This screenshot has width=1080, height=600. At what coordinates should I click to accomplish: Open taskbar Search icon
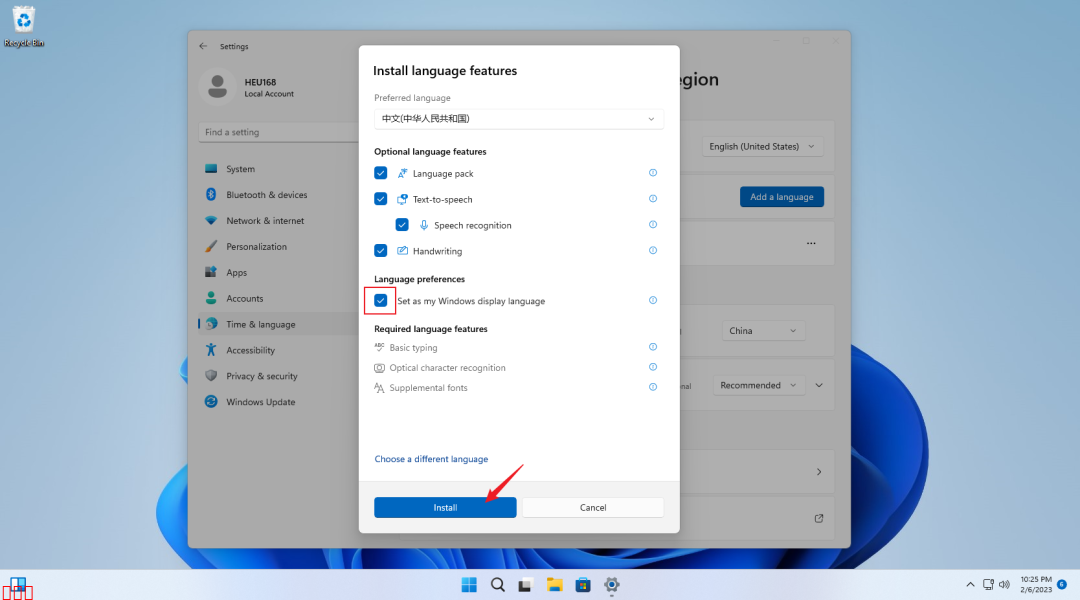[x=497, y=585]
